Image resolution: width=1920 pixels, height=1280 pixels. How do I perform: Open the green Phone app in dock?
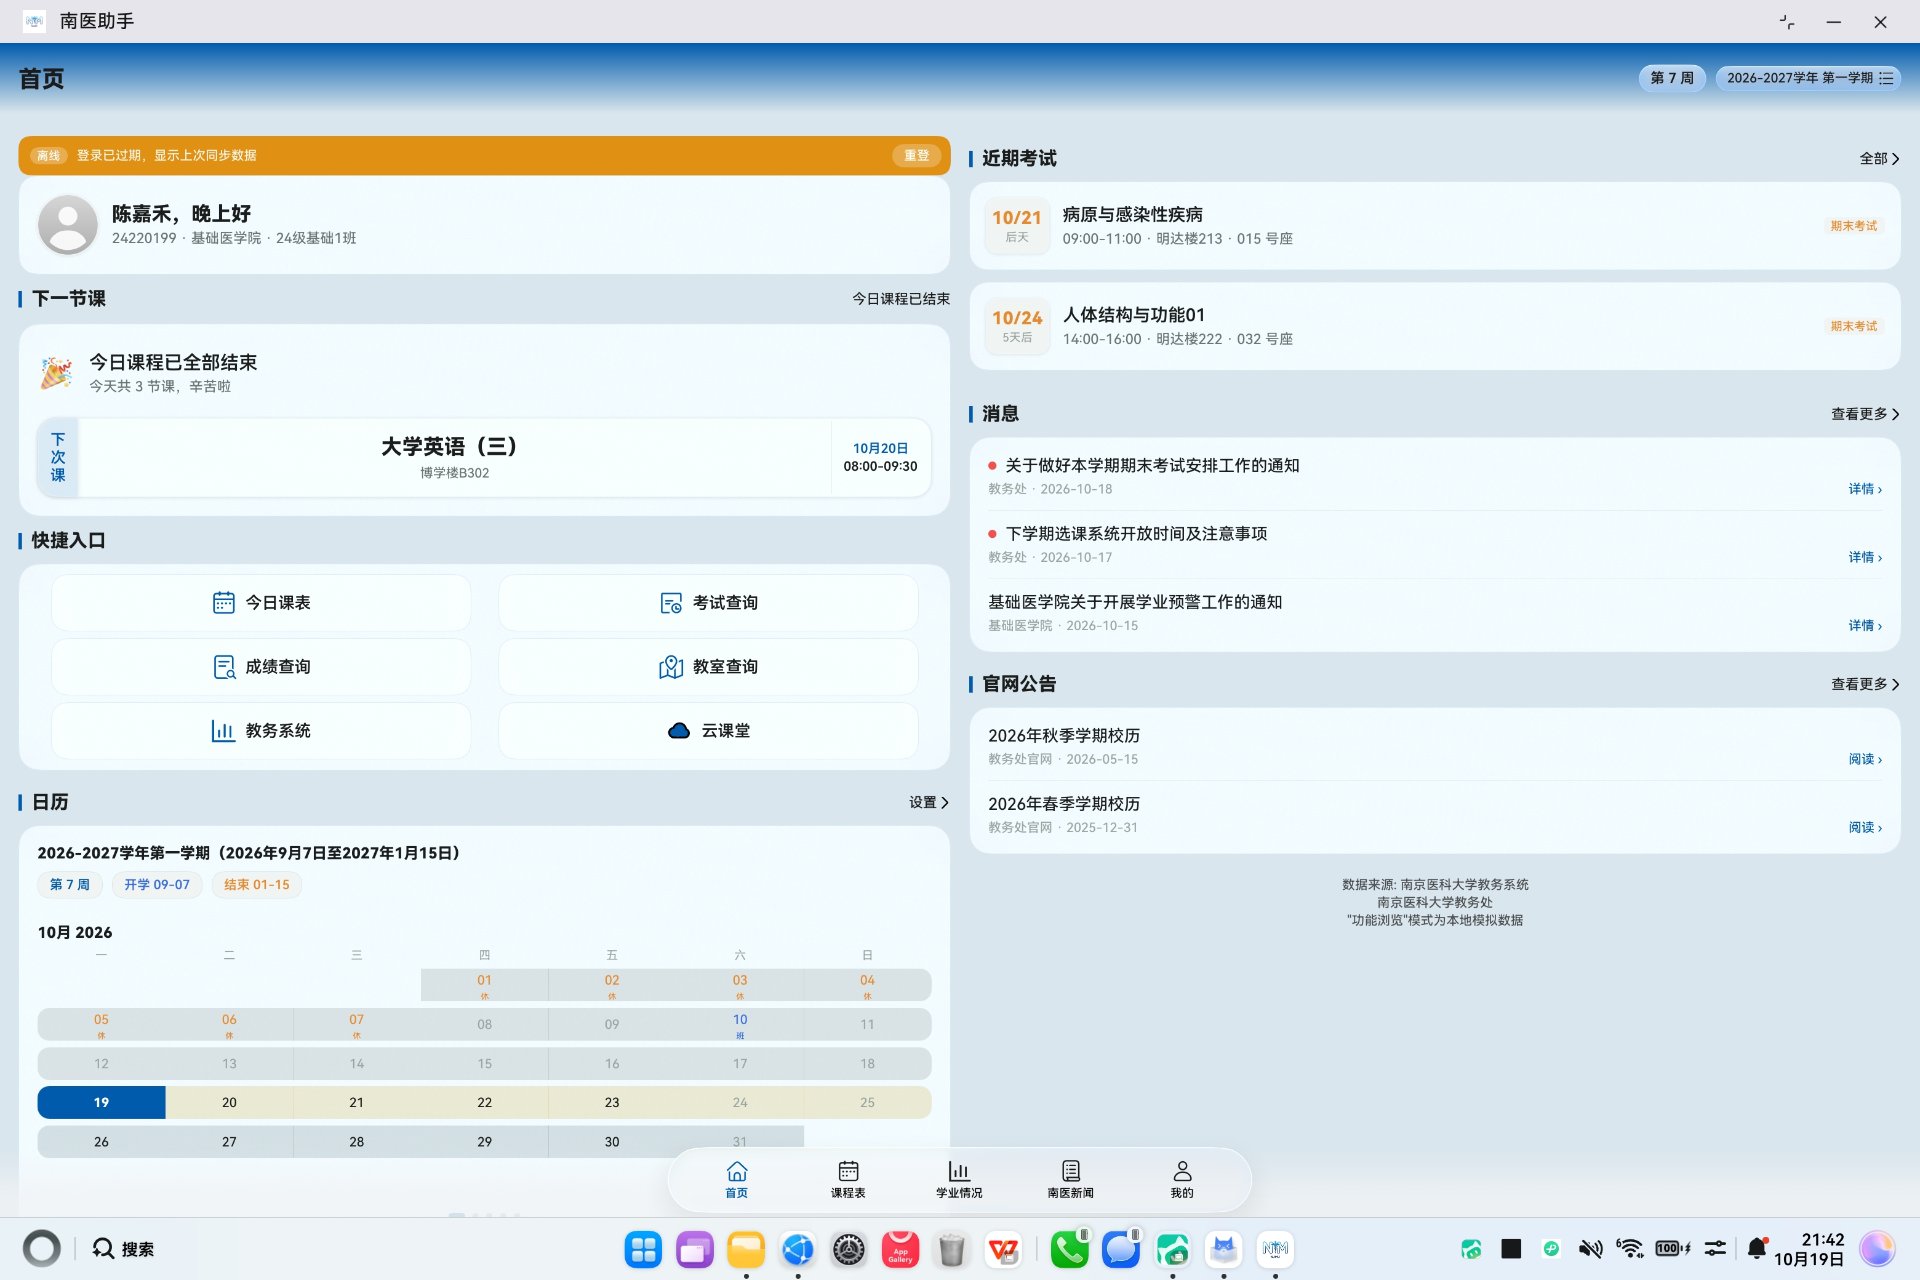(1069, 1250)
